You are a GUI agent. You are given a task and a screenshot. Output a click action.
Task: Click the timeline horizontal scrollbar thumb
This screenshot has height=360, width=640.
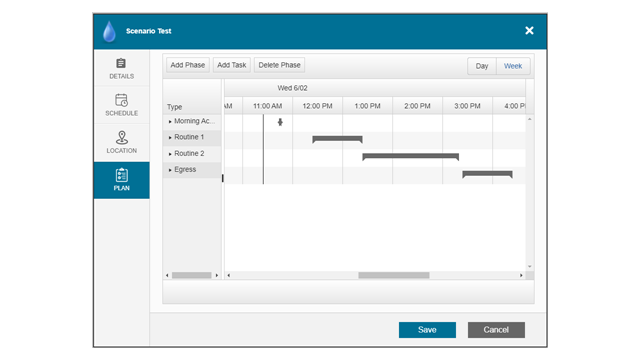[393, 276]
